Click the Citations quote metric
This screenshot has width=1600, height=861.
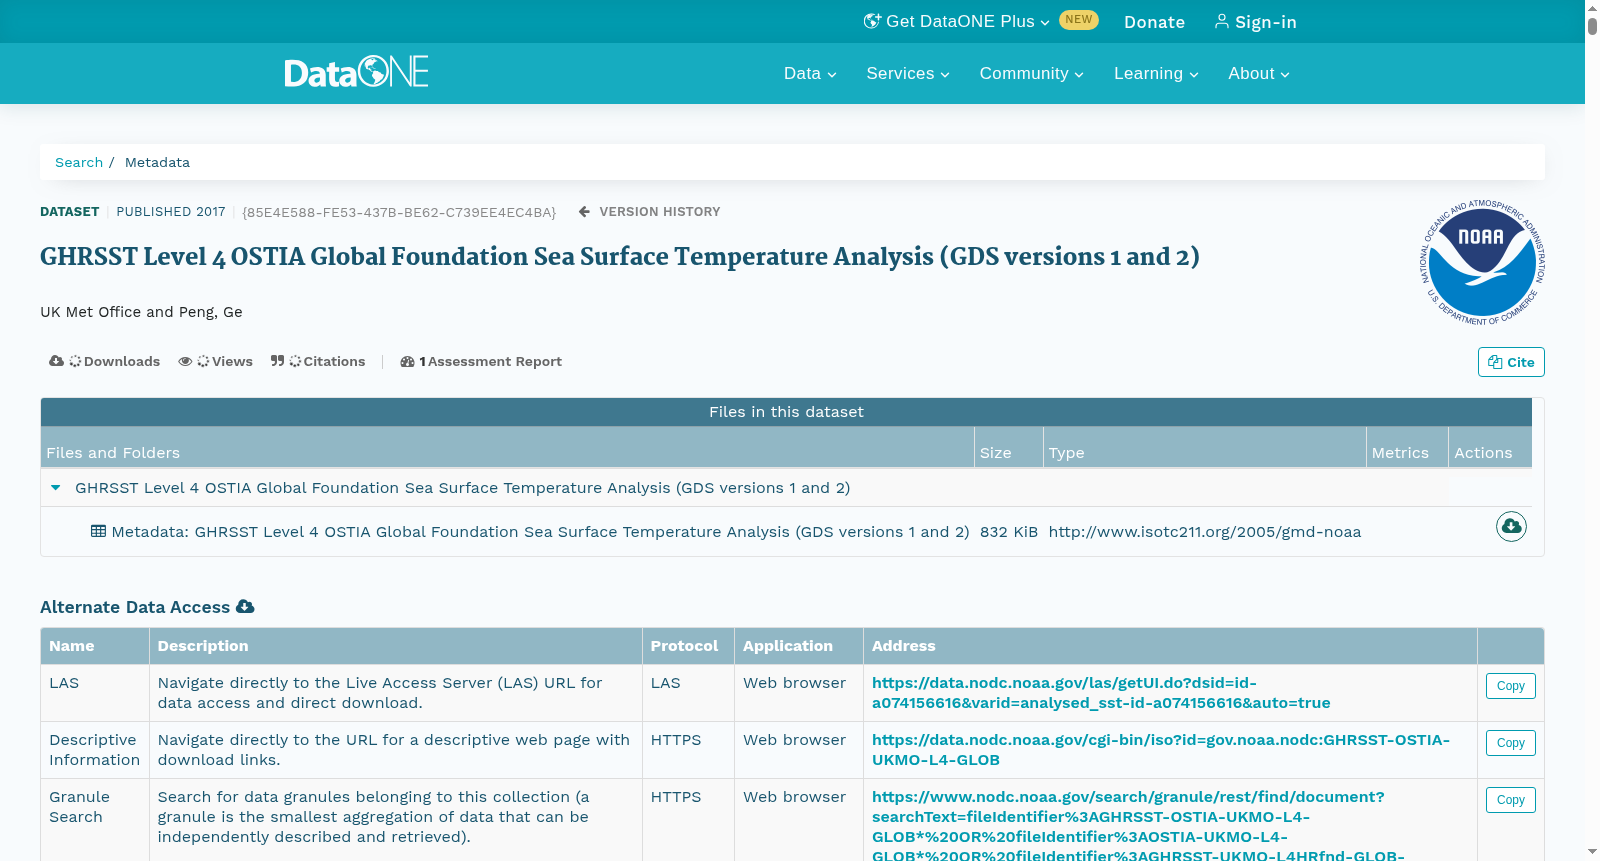pyautogui.click(x=318, y=361)
